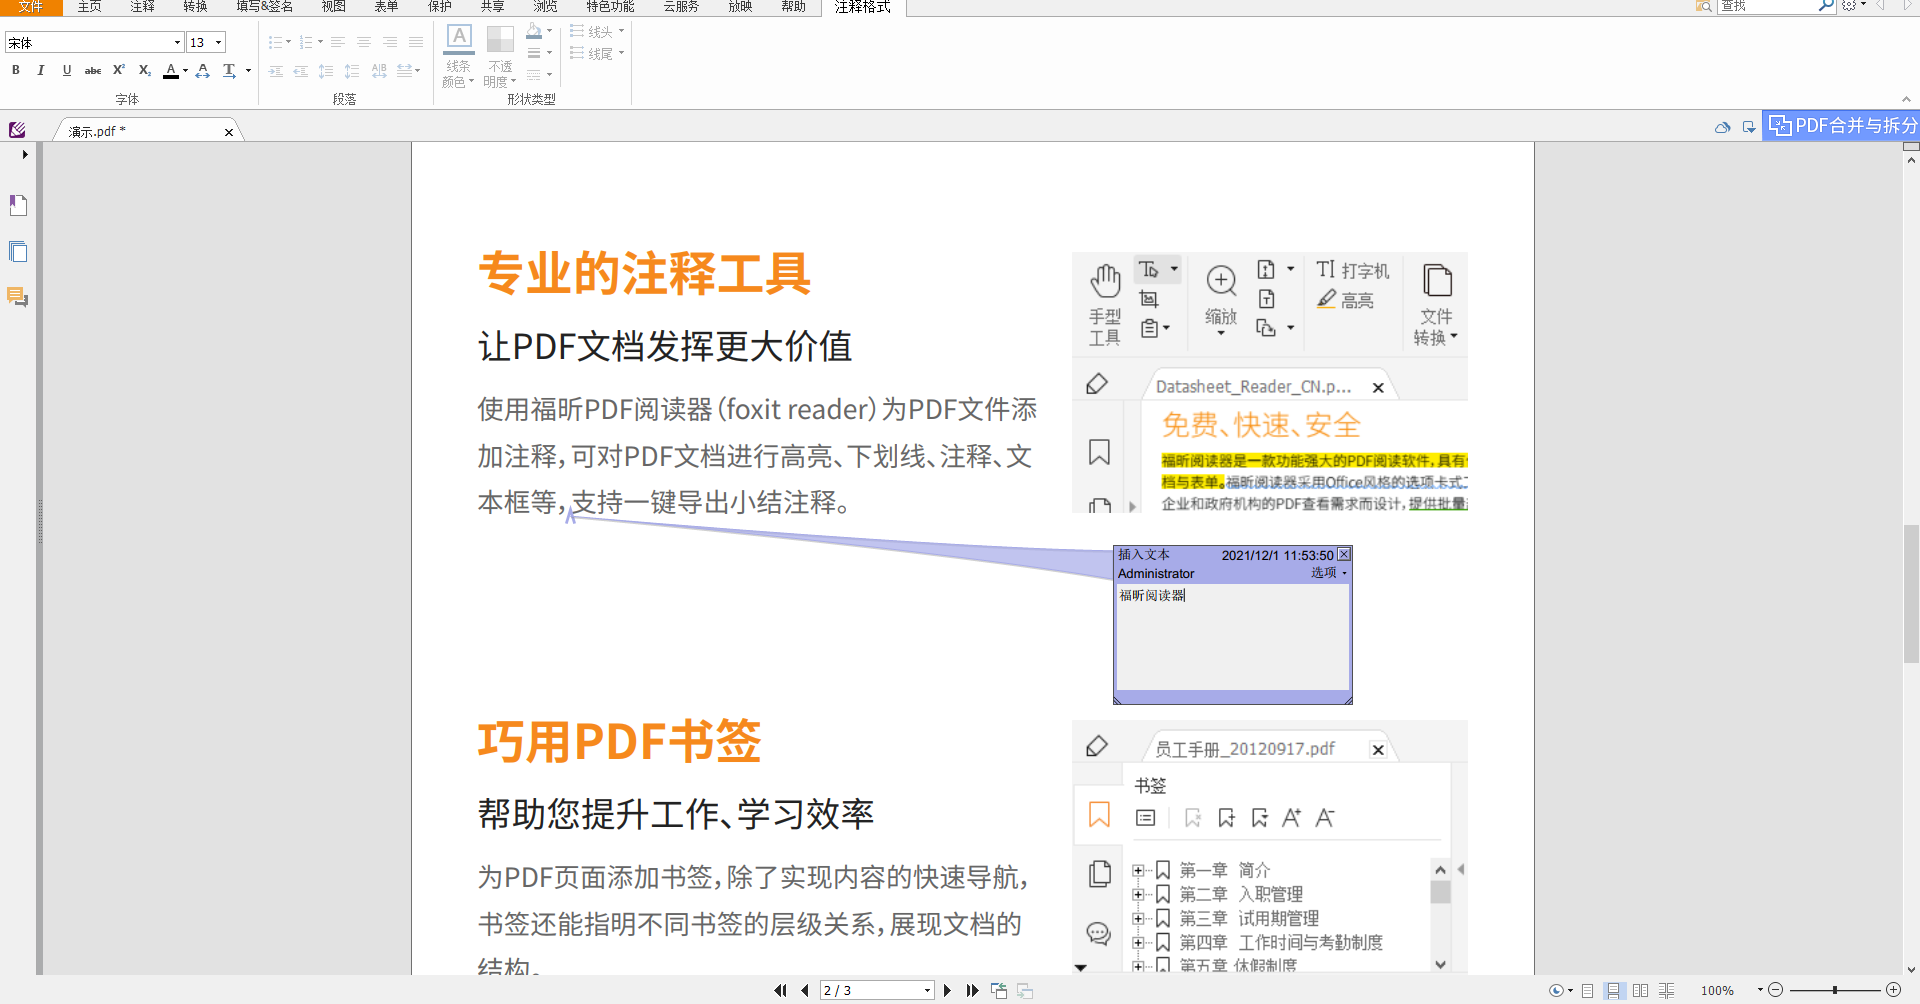Enable single page view mode
Viewport: 1920px width, 1004px height.
[x=1587, y=990]
